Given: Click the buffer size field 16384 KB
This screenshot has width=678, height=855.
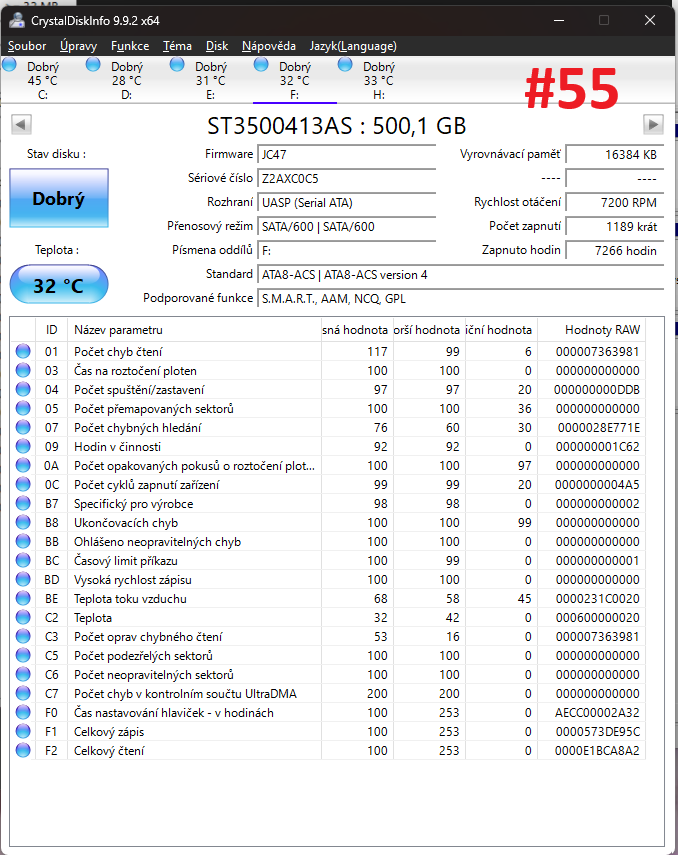Looking at the screenshot, I should pos(615,154).
